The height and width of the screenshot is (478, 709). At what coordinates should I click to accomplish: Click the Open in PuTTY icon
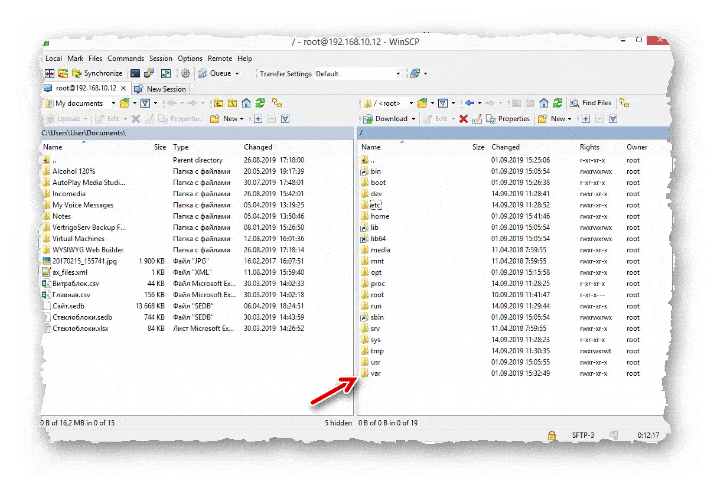pyautogui.click(x=149, y=73)
